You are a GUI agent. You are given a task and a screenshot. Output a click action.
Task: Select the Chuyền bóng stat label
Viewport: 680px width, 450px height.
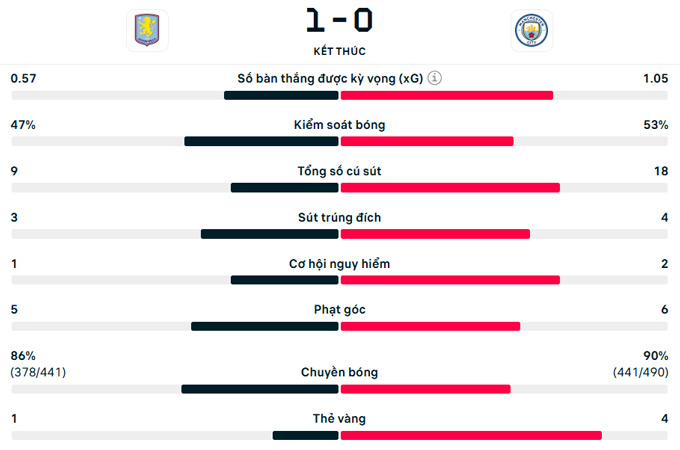tap(339, 372)
